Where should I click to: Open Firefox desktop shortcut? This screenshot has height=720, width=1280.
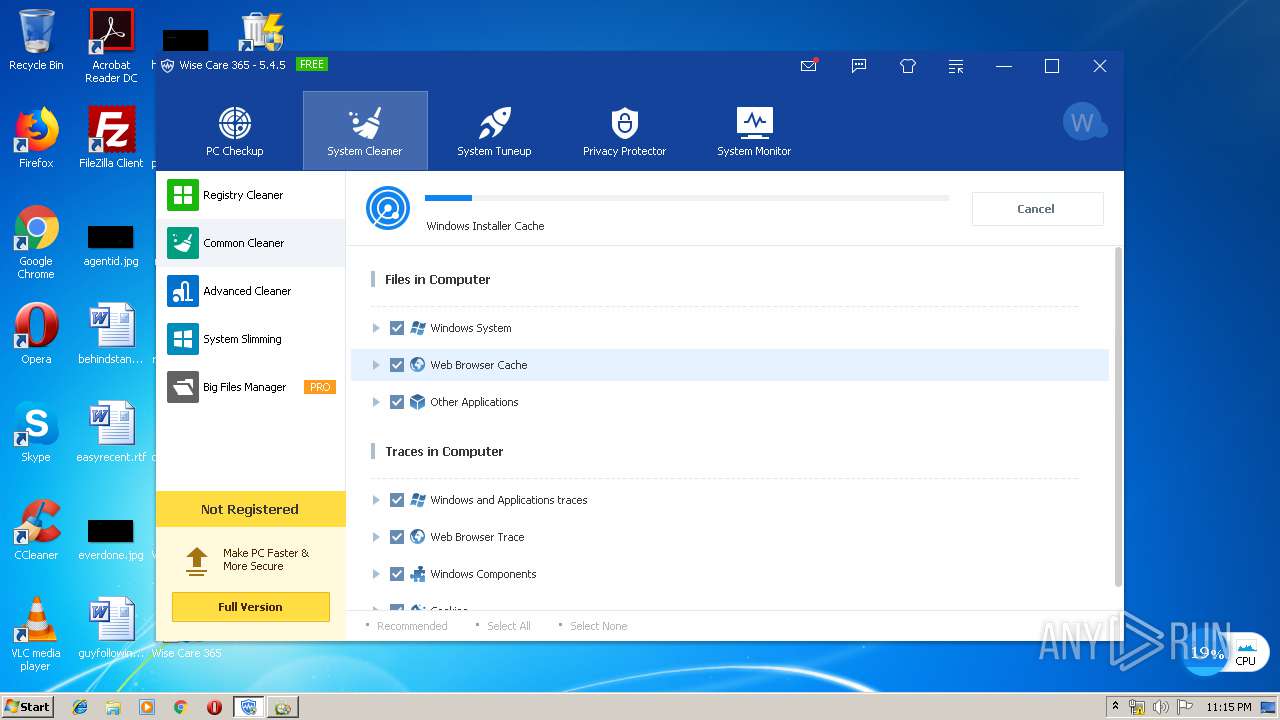pos(36,138)
